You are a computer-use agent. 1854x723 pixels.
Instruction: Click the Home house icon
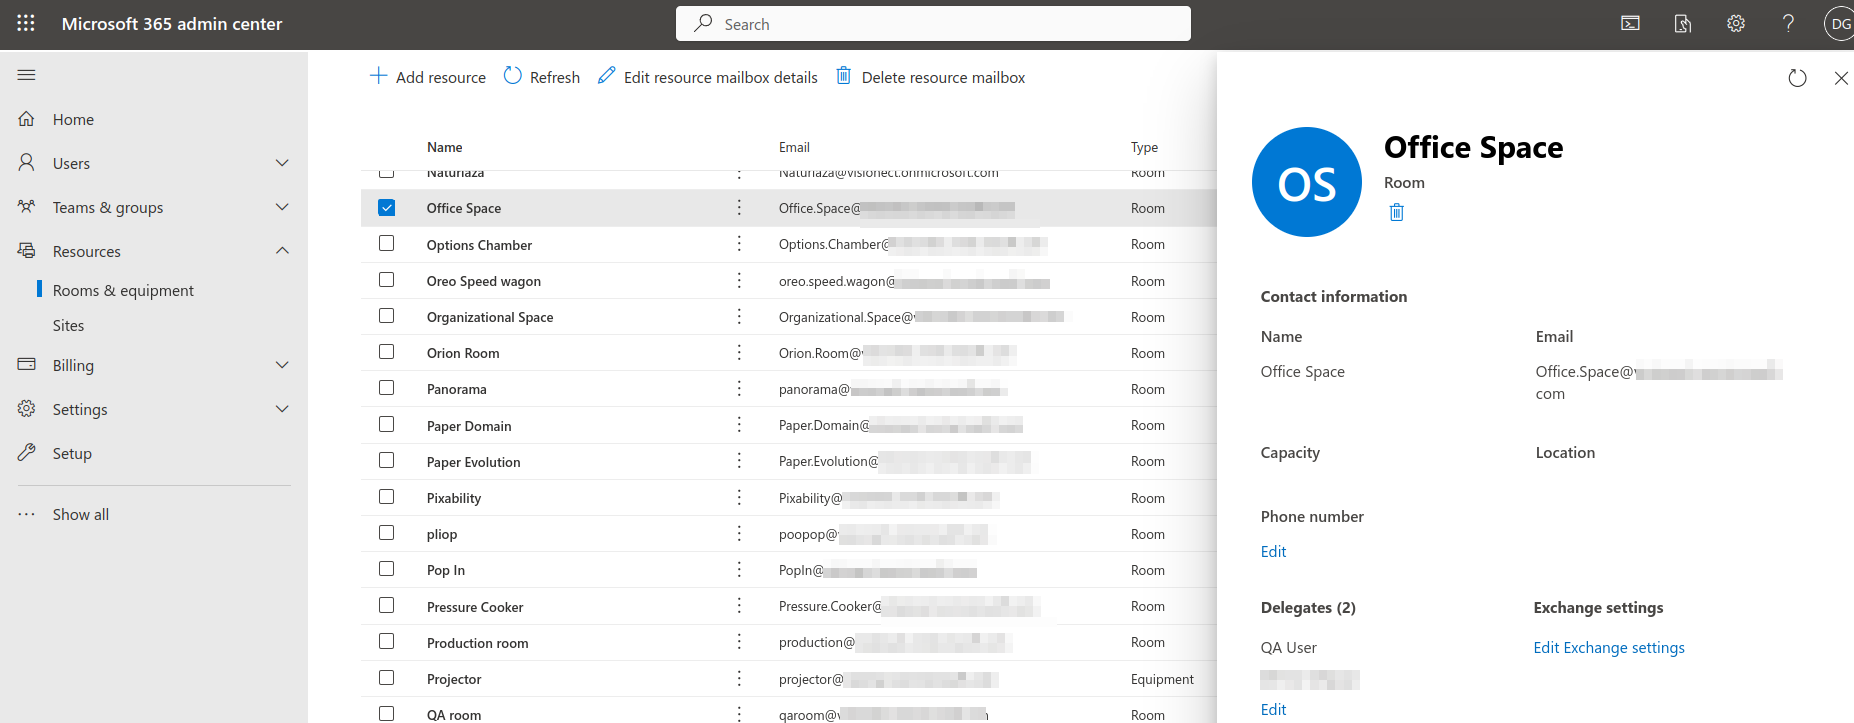tap(27, 119)
